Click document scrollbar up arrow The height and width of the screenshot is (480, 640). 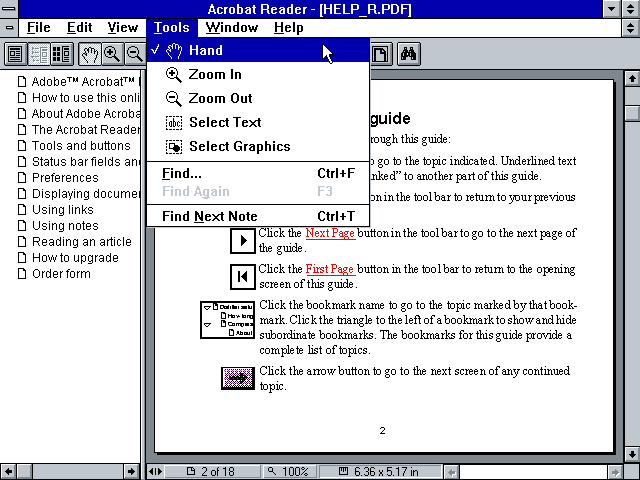[632, 78]
